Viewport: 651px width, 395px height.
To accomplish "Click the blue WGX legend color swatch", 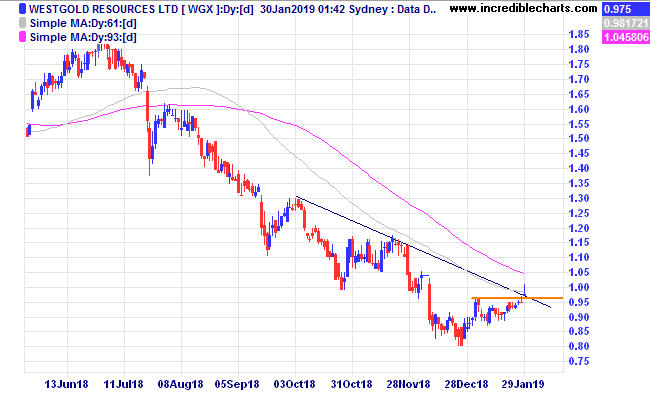I will pyautogui.click(x=23, y=9).
